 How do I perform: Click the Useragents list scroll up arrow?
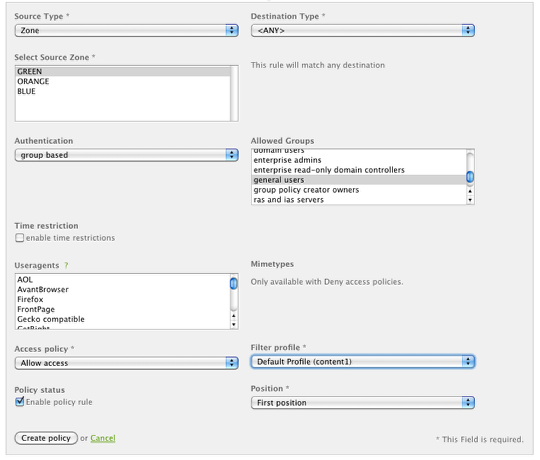[234, 316]
